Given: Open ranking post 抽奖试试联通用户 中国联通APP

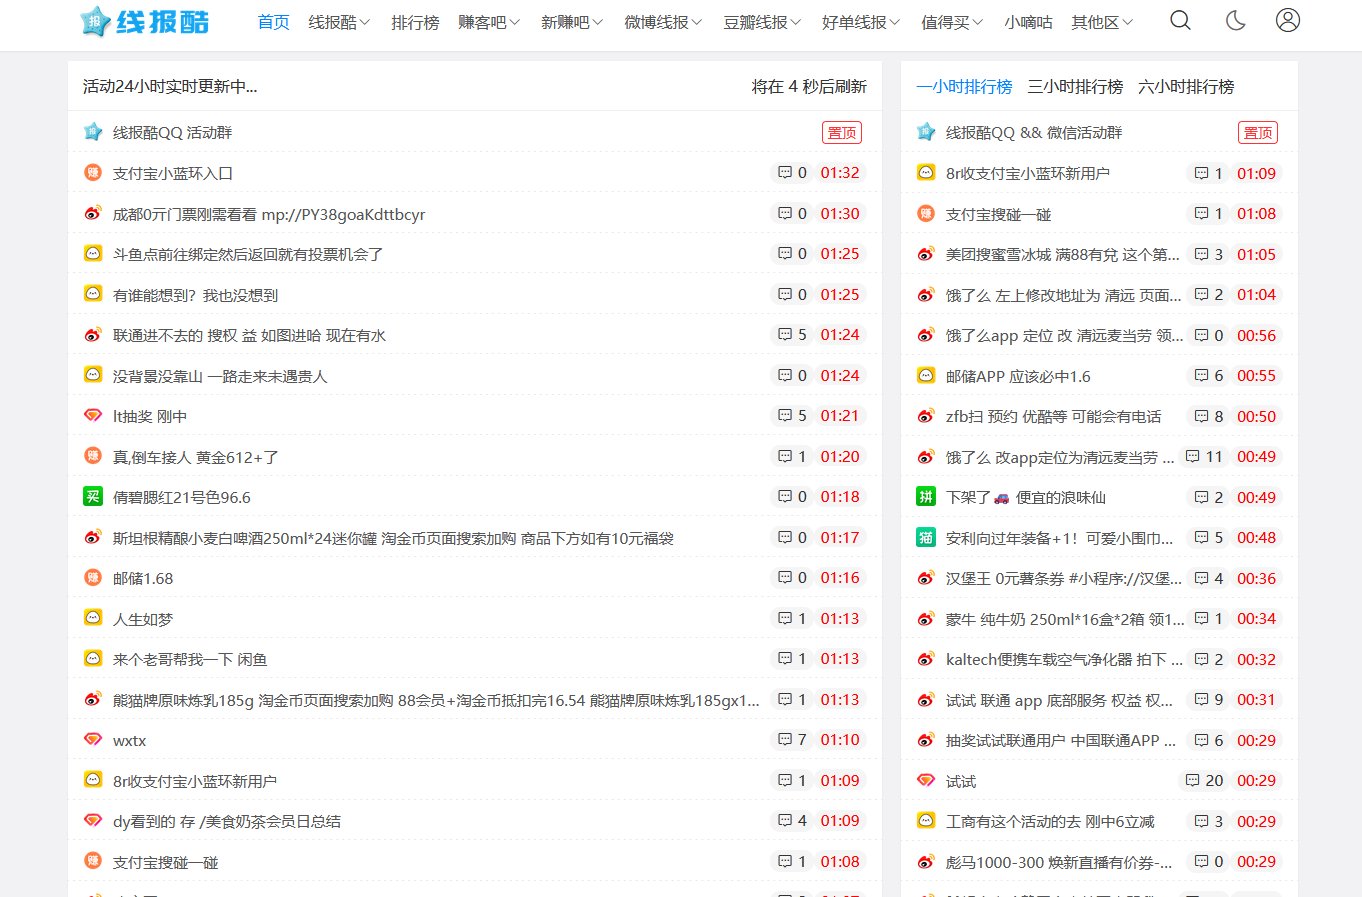Looking at the screenshot, I should (1062, 740).
